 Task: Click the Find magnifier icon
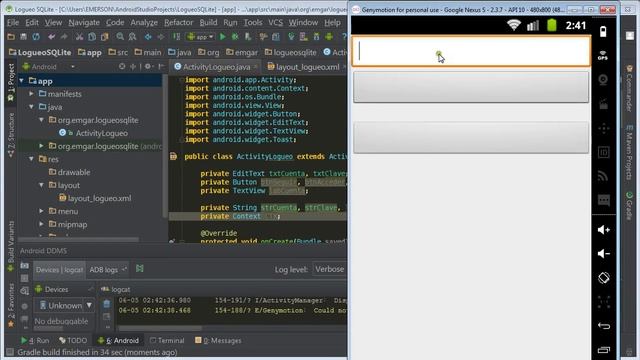point(120,37)
